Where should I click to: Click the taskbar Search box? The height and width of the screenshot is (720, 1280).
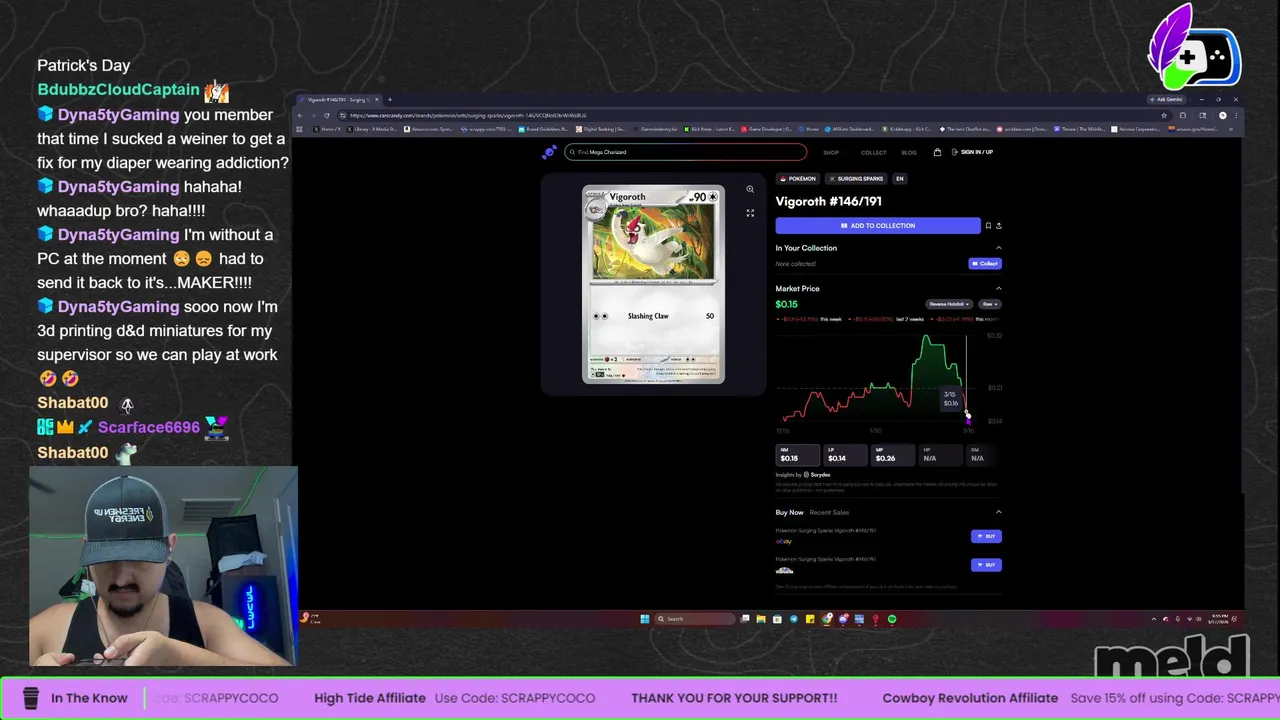[x=695, y=619]
